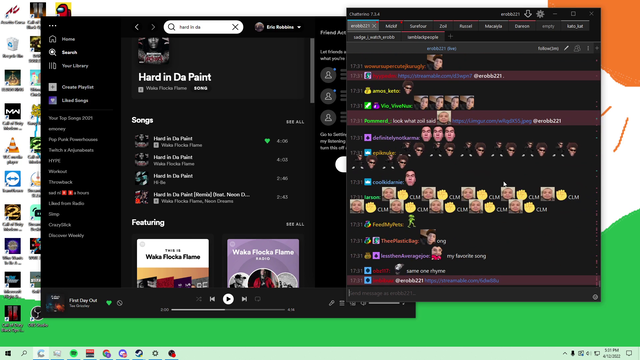Clear the 'hard in da' search text

pyautogui.click(x=235, y=27)
